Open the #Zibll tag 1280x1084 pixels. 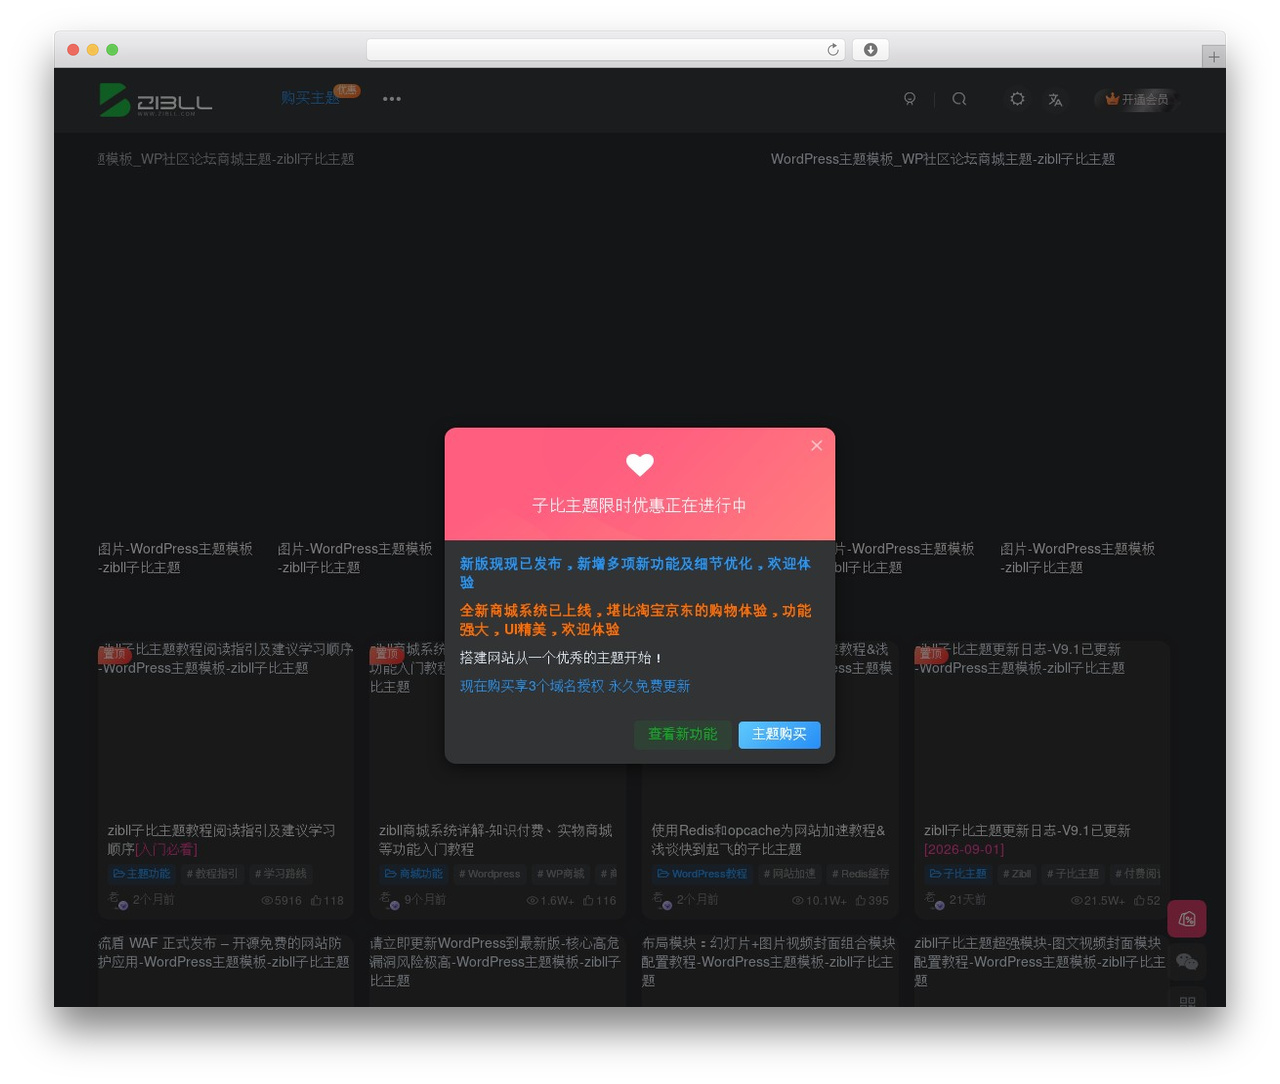click(1016, 874)
